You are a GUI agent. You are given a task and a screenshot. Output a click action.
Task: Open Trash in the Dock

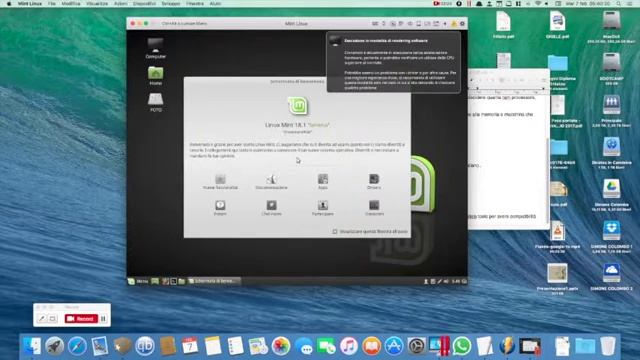click(608, 346)
